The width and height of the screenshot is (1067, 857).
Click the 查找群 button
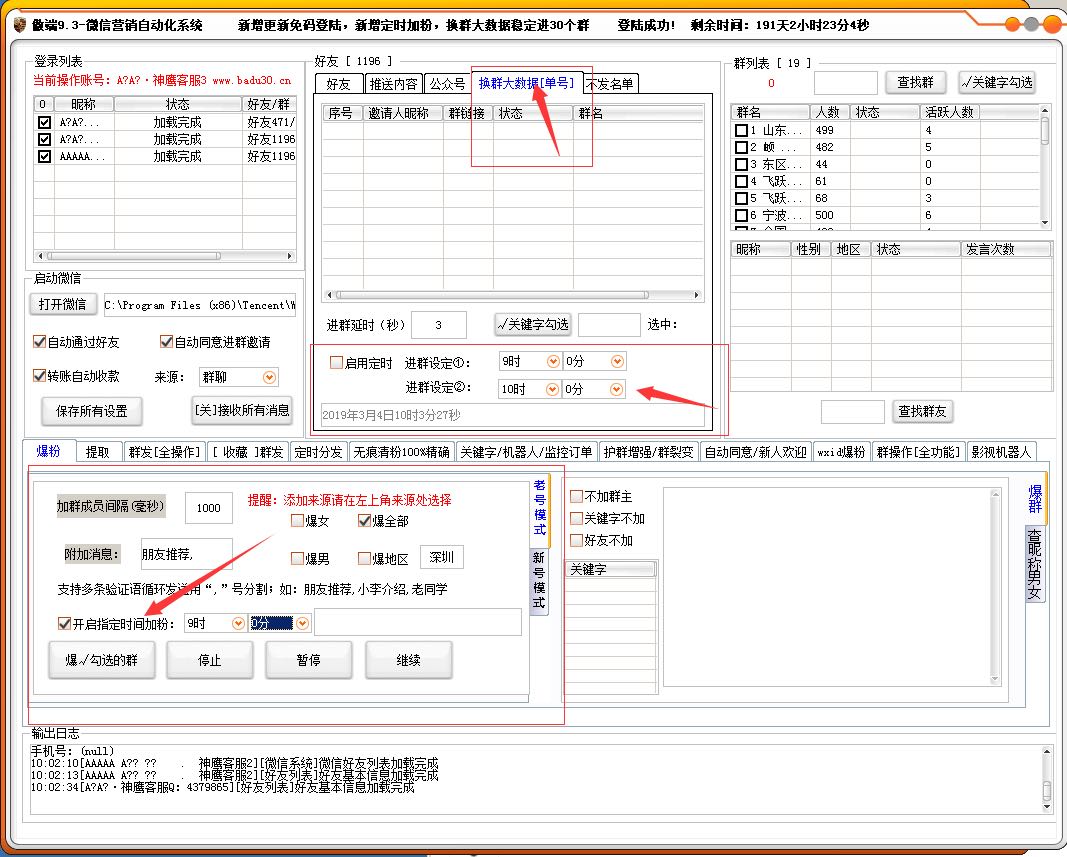coord(915,82)
